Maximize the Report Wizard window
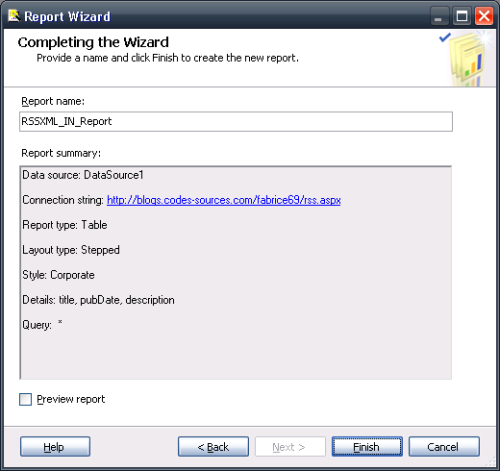 click(x=462, y=16)
